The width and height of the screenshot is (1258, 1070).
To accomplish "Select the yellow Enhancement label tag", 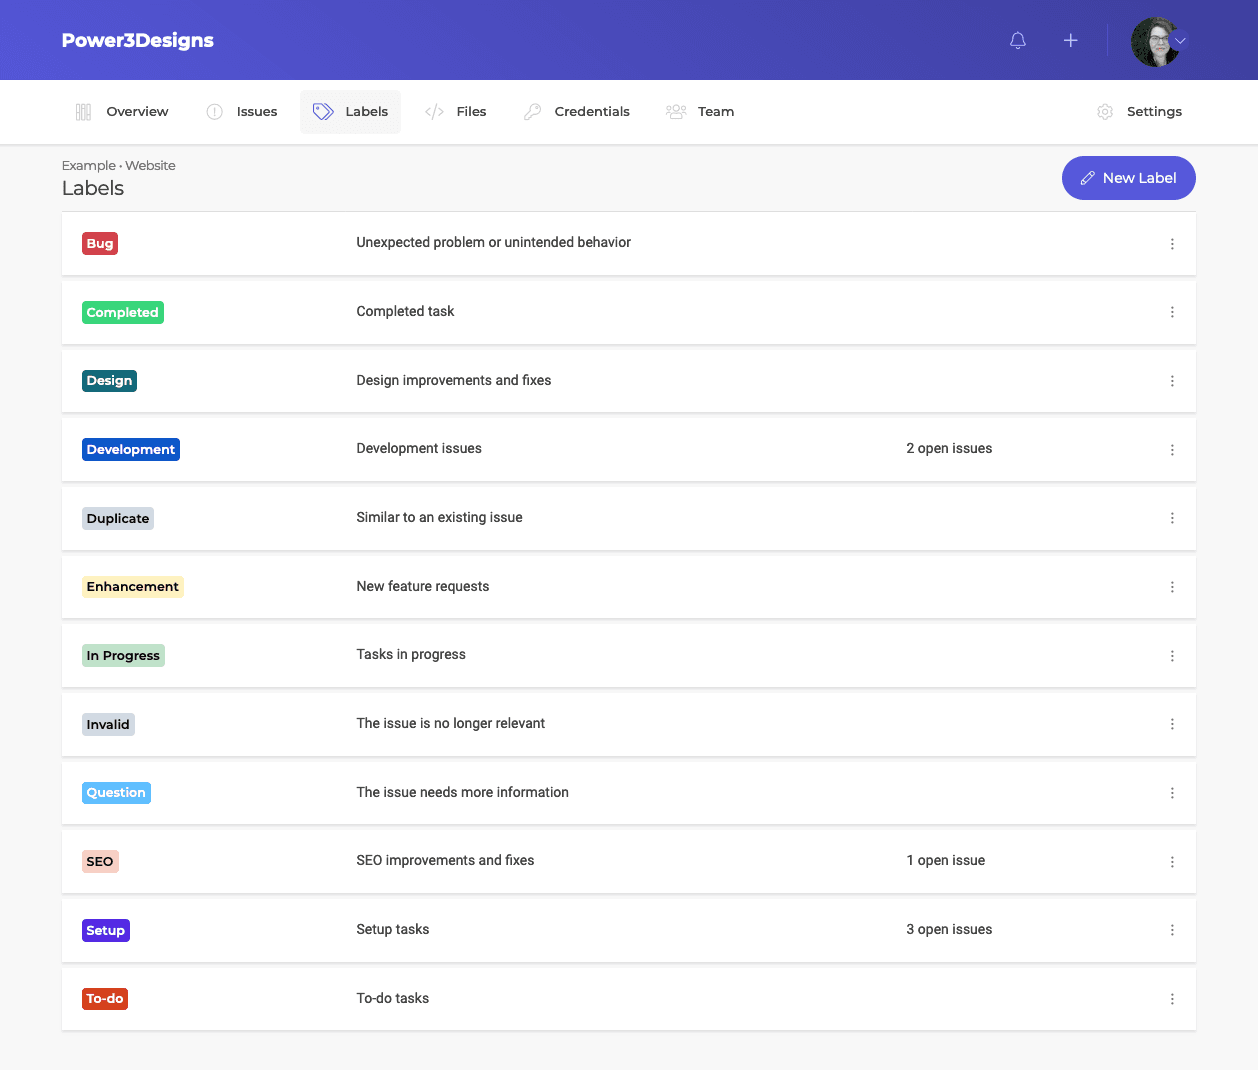I will (132, 587).
